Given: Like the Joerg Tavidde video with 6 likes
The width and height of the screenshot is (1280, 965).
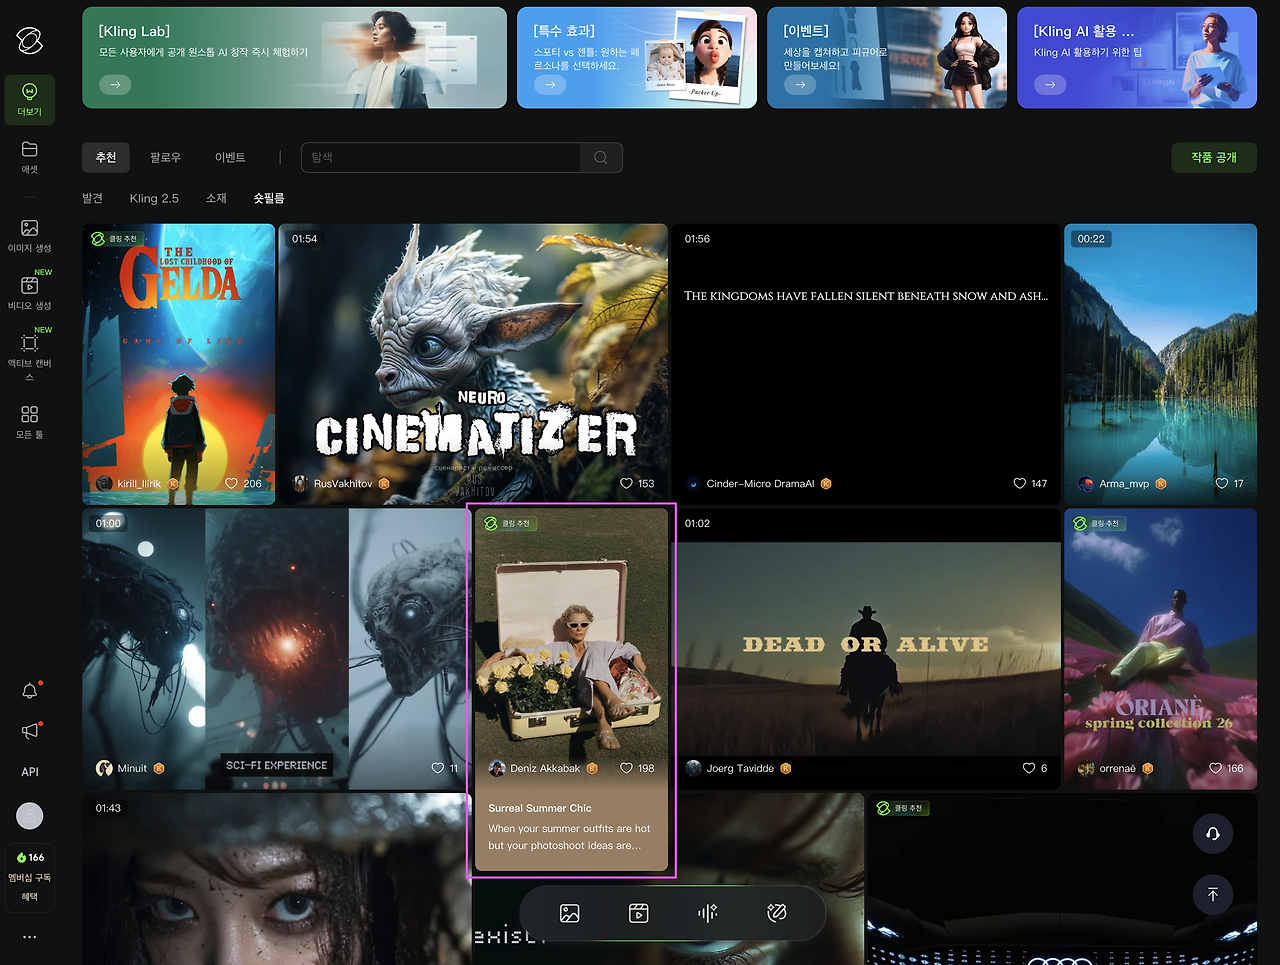Looking at the screenshot, I should 1029,768.
